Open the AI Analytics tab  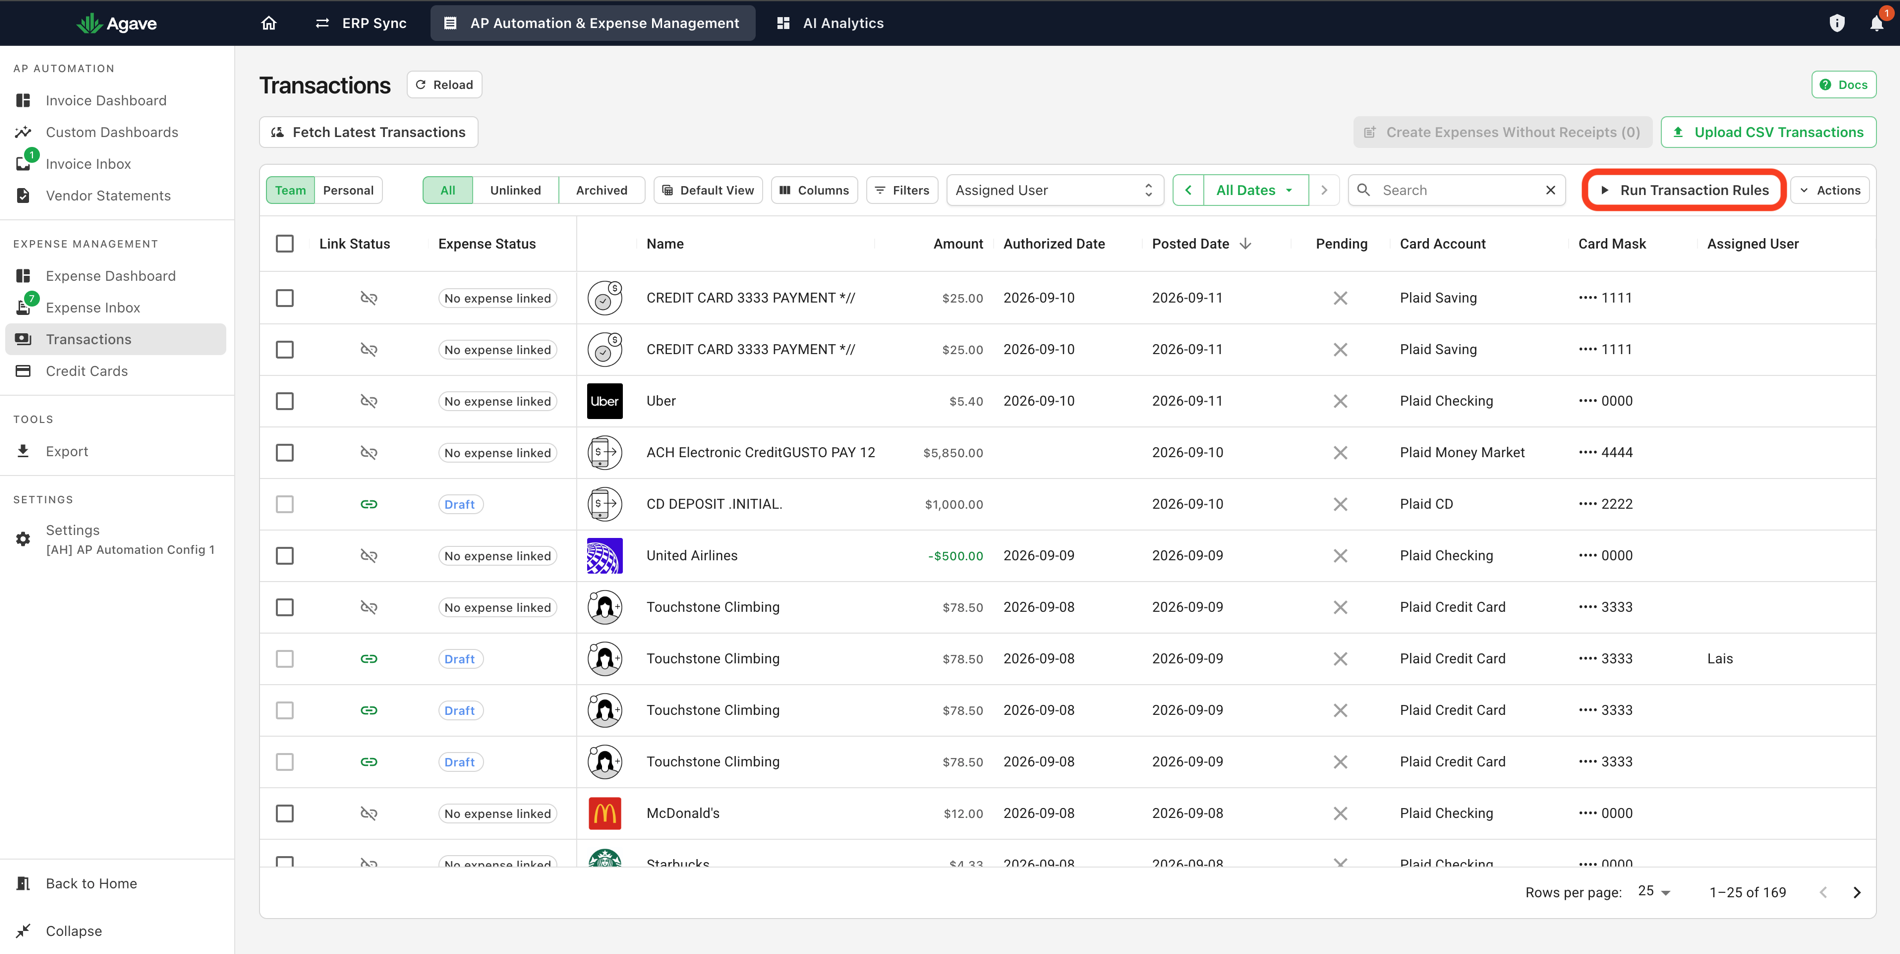(x=830, y=23)
